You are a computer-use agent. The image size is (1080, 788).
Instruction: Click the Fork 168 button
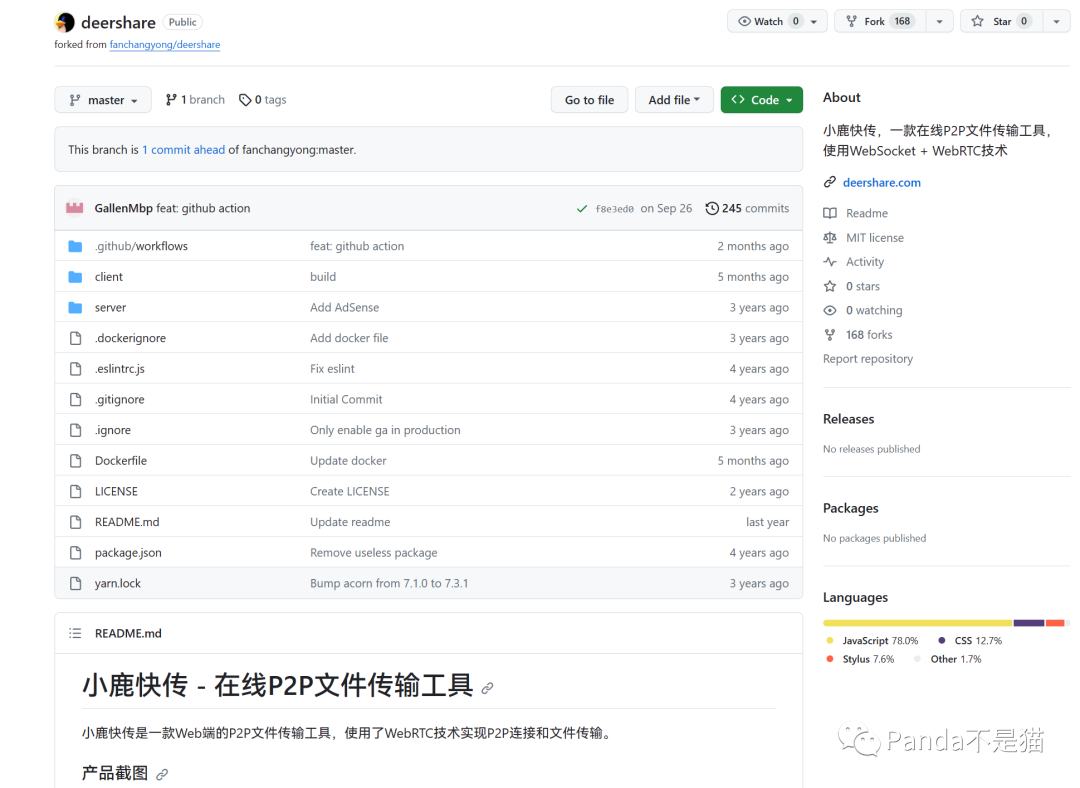(x=880, y=21)
